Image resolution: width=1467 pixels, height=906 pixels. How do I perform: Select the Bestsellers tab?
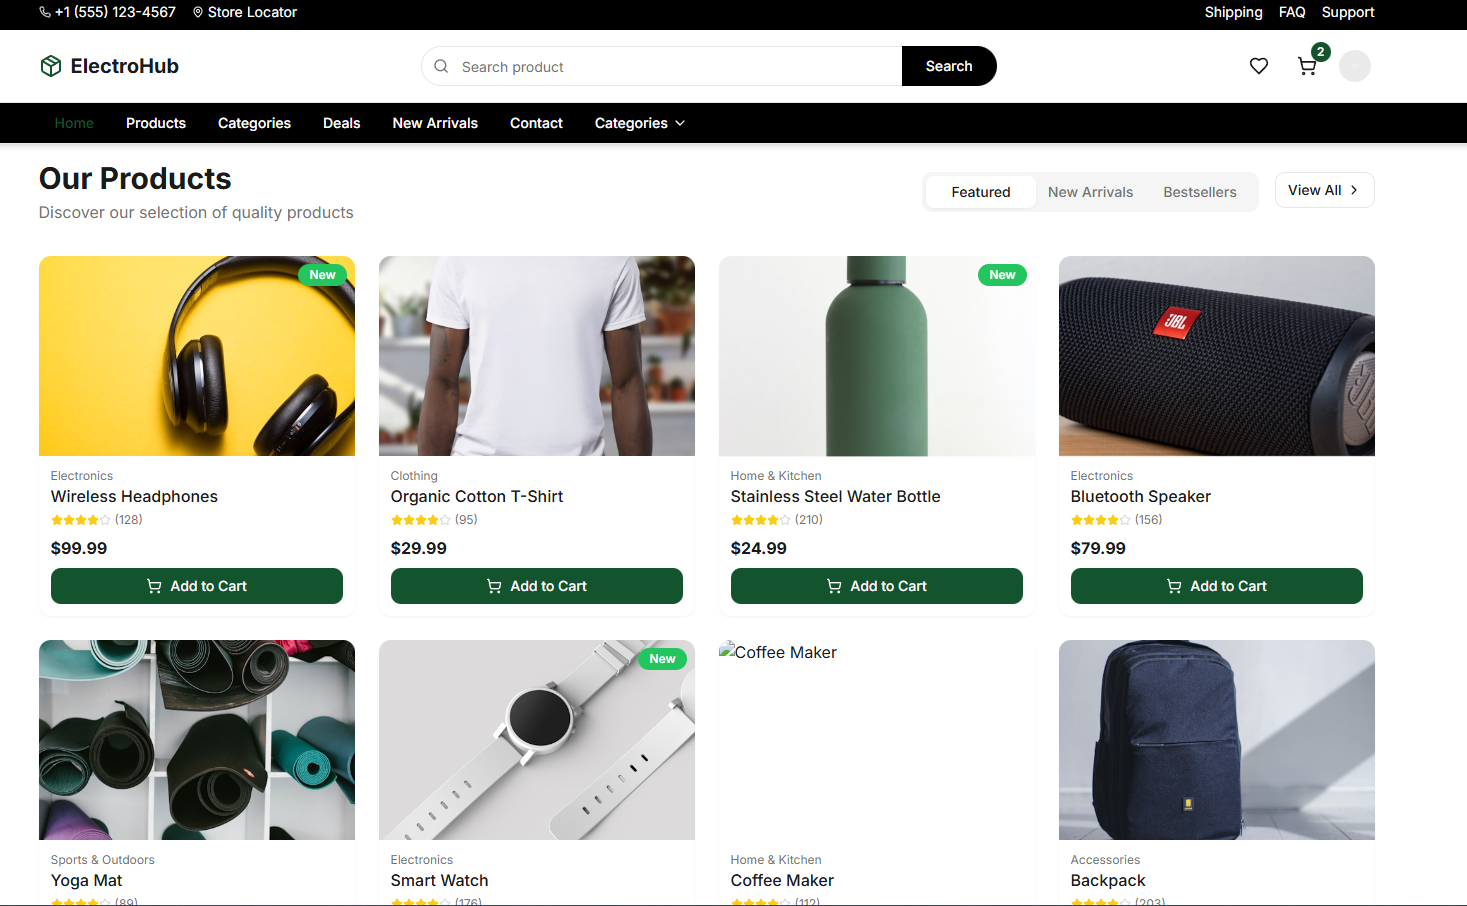pos(1199,192)
